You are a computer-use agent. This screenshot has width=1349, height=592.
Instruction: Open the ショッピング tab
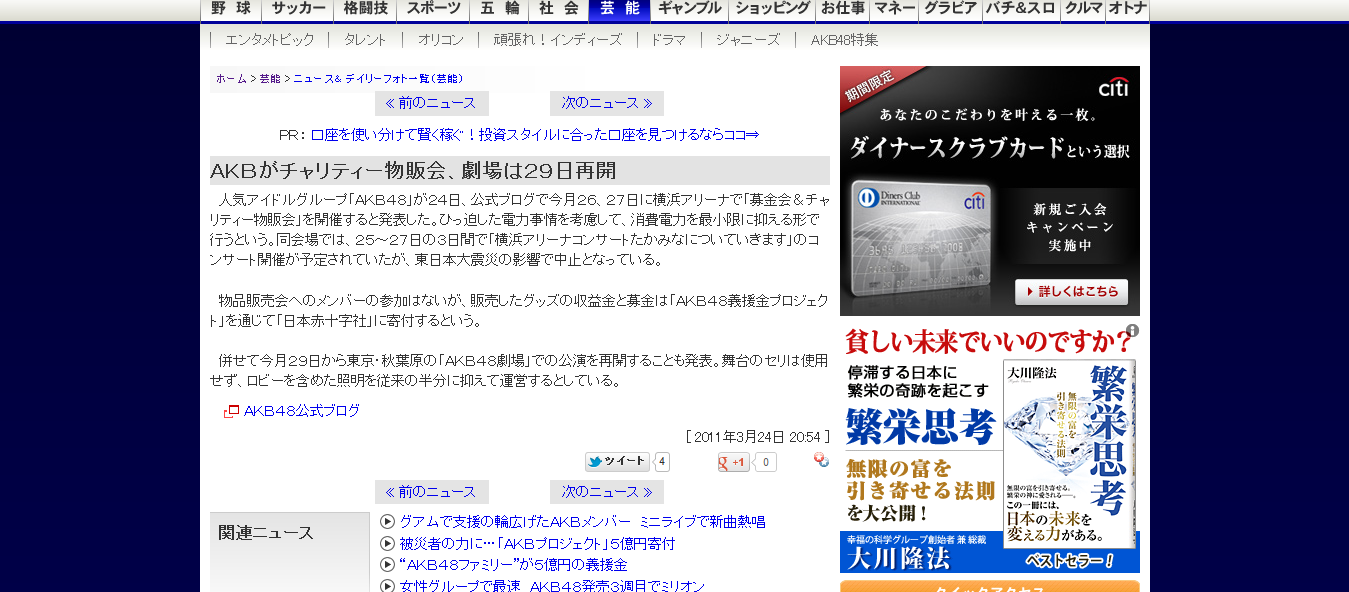click(x=772, y=10)
